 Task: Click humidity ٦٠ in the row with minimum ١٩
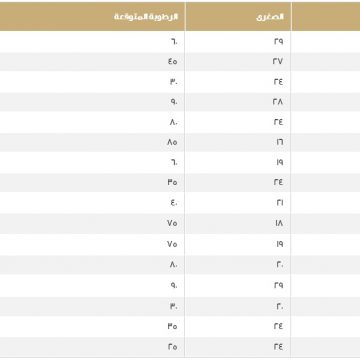click(x=174, y=162)
